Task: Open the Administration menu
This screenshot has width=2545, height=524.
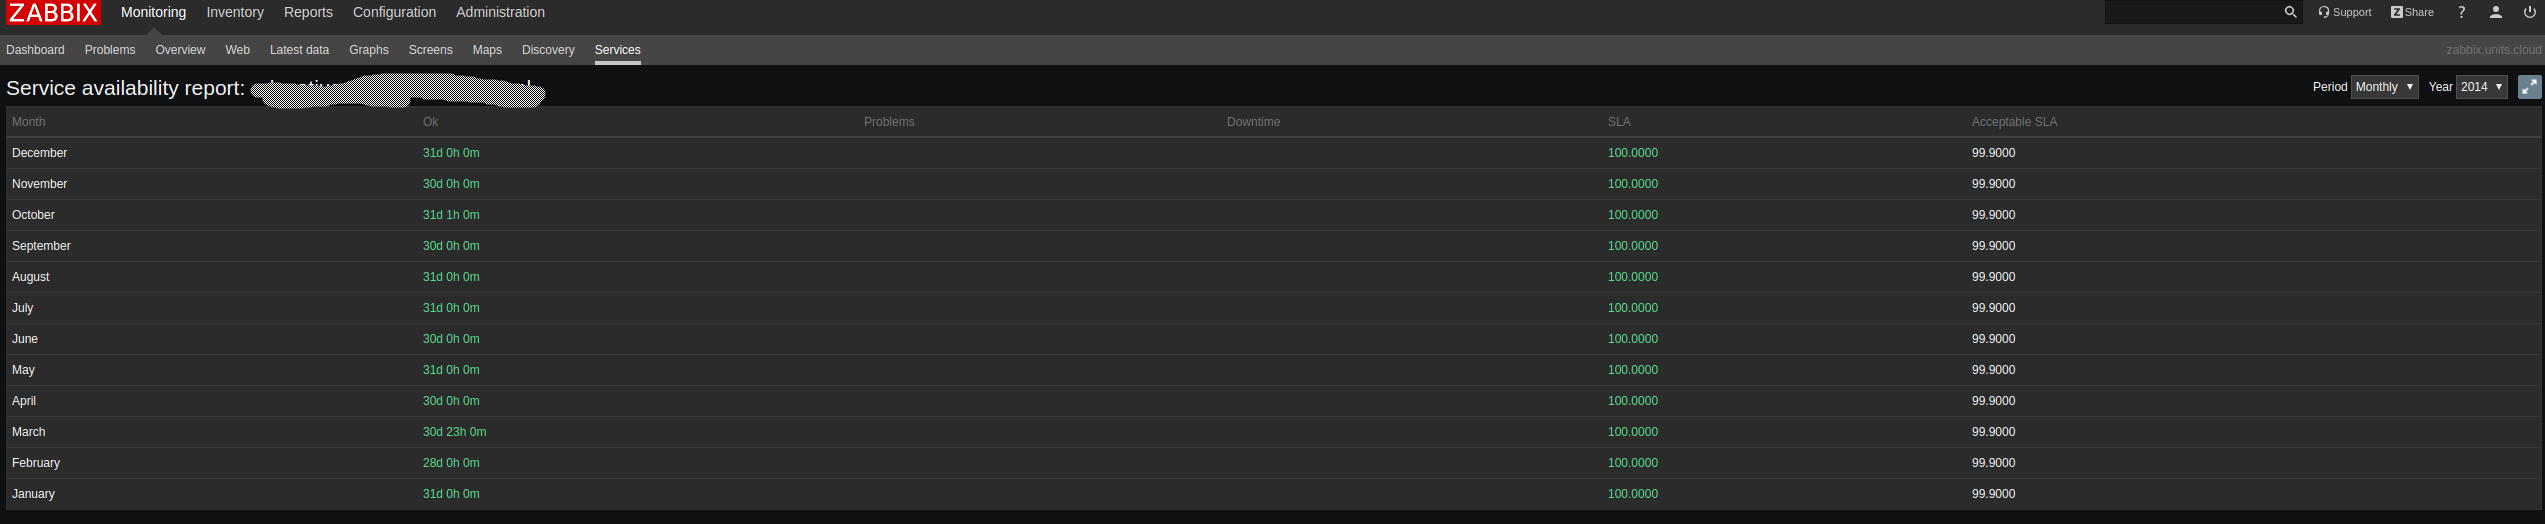Action: (500, 12)
